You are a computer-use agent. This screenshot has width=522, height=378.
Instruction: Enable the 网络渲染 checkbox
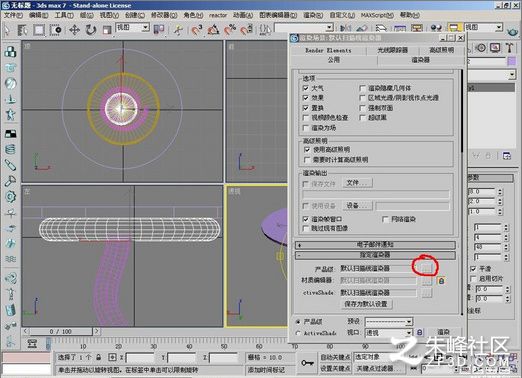coord(385,219)
